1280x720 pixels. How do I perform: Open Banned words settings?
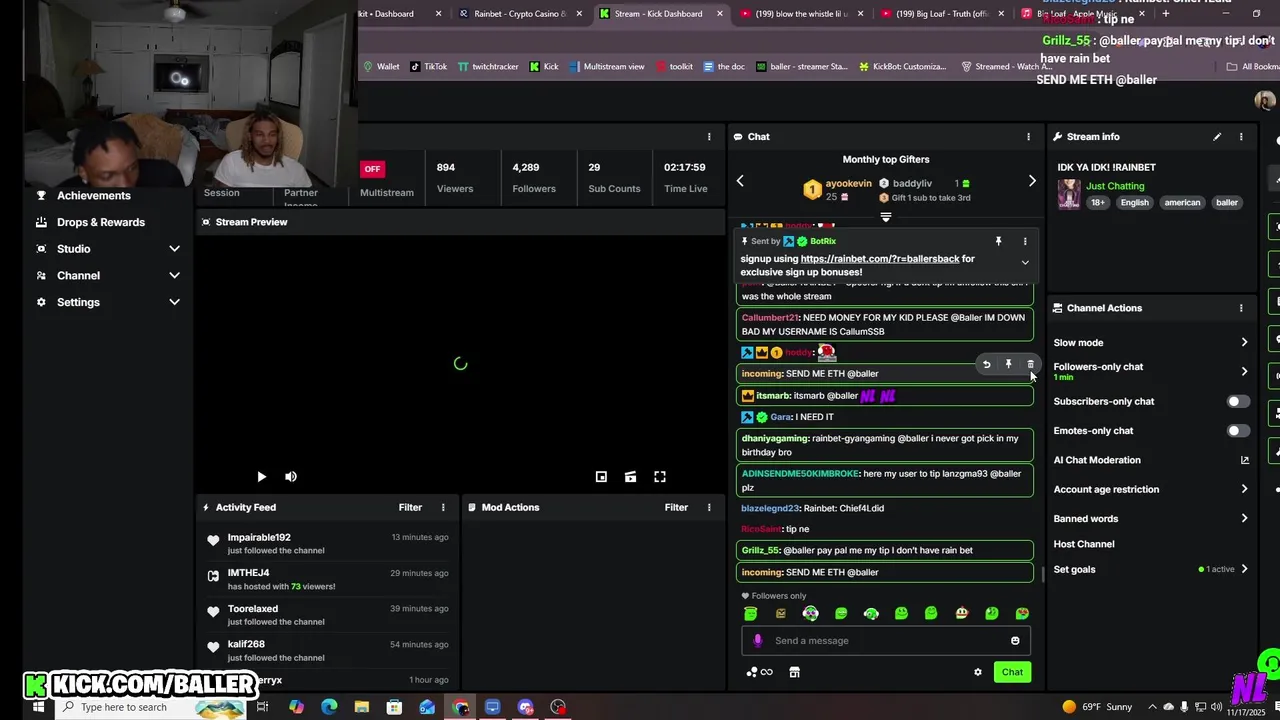pos(1151,519)
